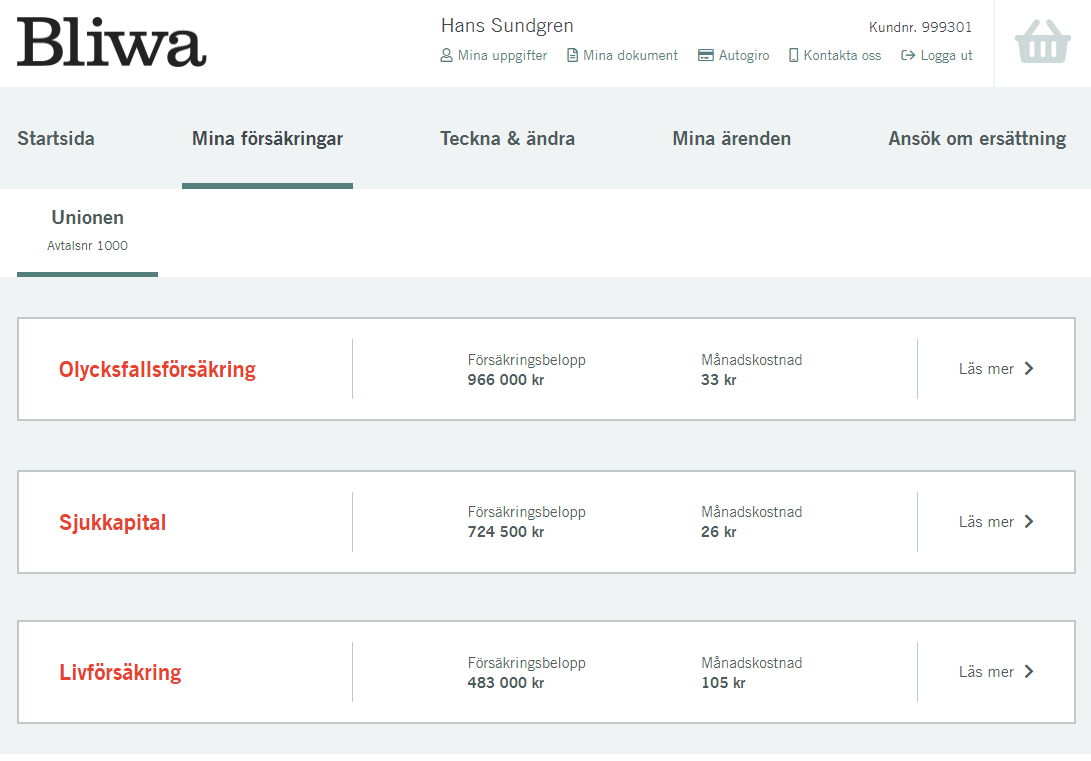Open the Olycksfallsförsäkring heading
The height and width of the screenshot is (761, 1091).
(x=157, y=369)
